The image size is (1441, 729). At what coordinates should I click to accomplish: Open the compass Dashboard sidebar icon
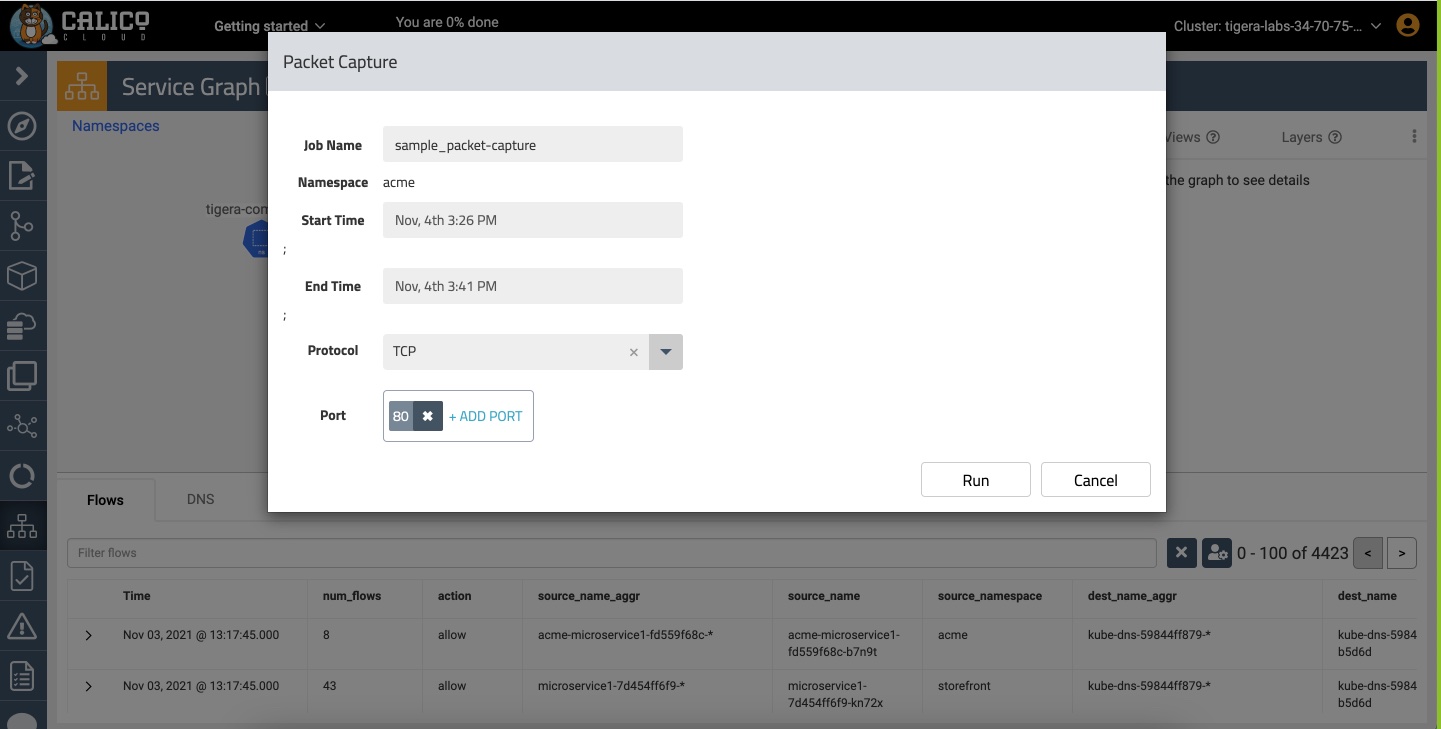point(22,126)
